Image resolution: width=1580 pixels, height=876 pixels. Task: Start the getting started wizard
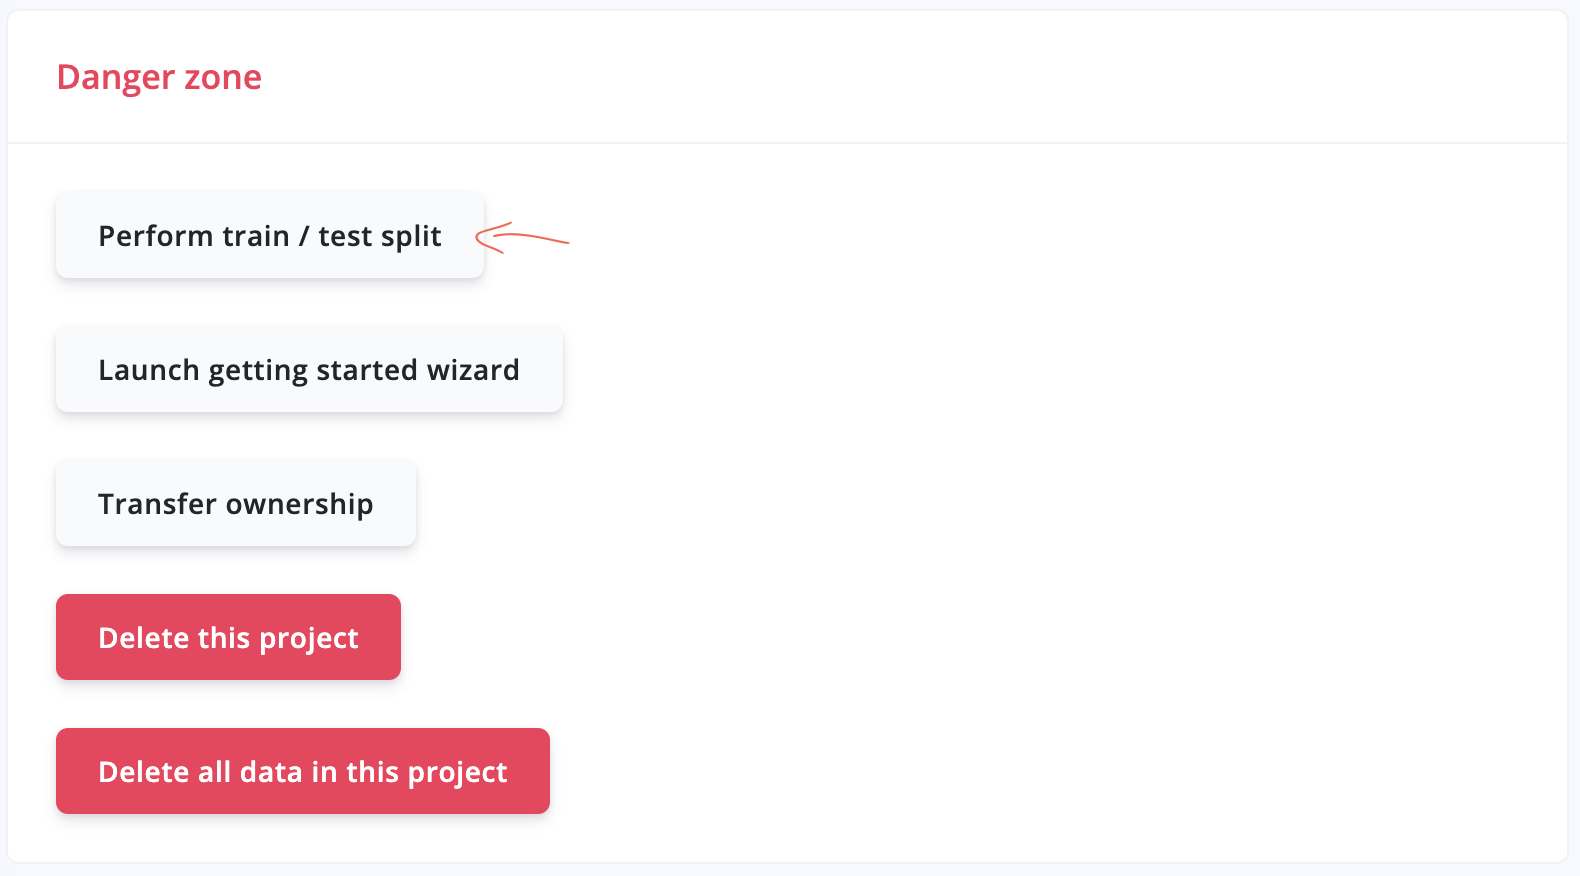pyautogui.click(x=309, y=369)
